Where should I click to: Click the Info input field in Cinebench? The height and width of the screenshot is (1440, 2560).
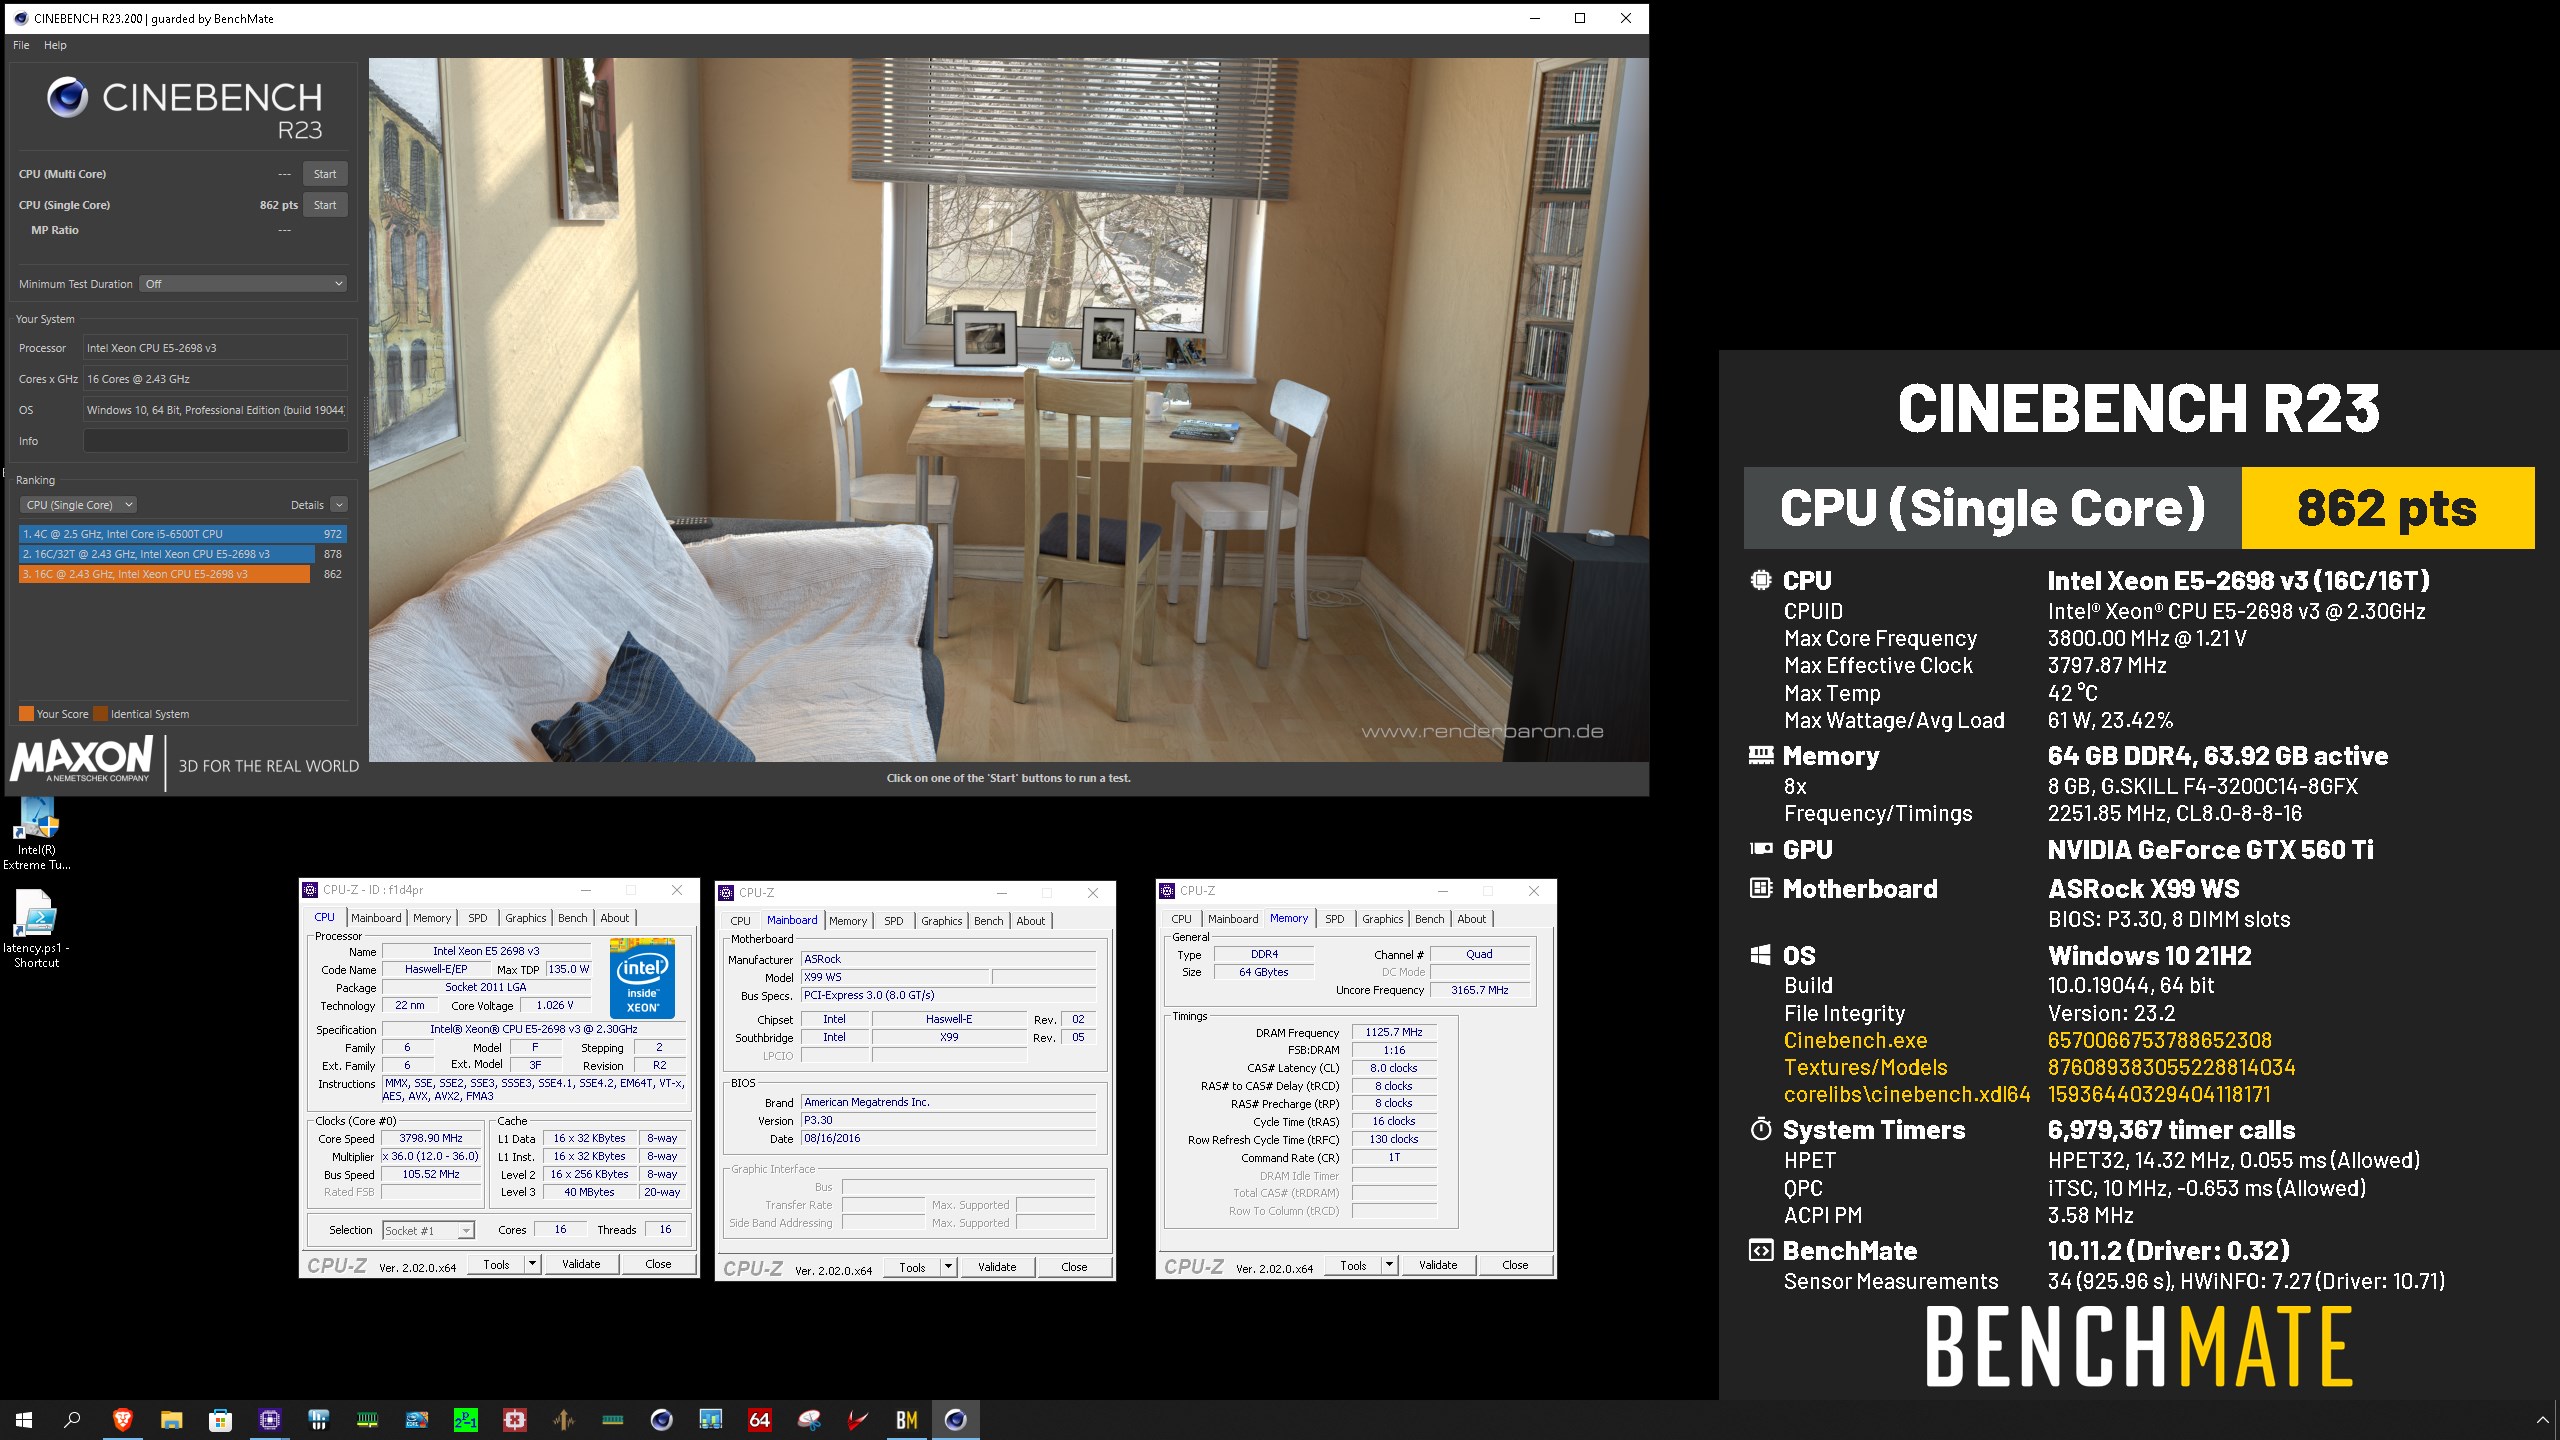pos(215,441)
